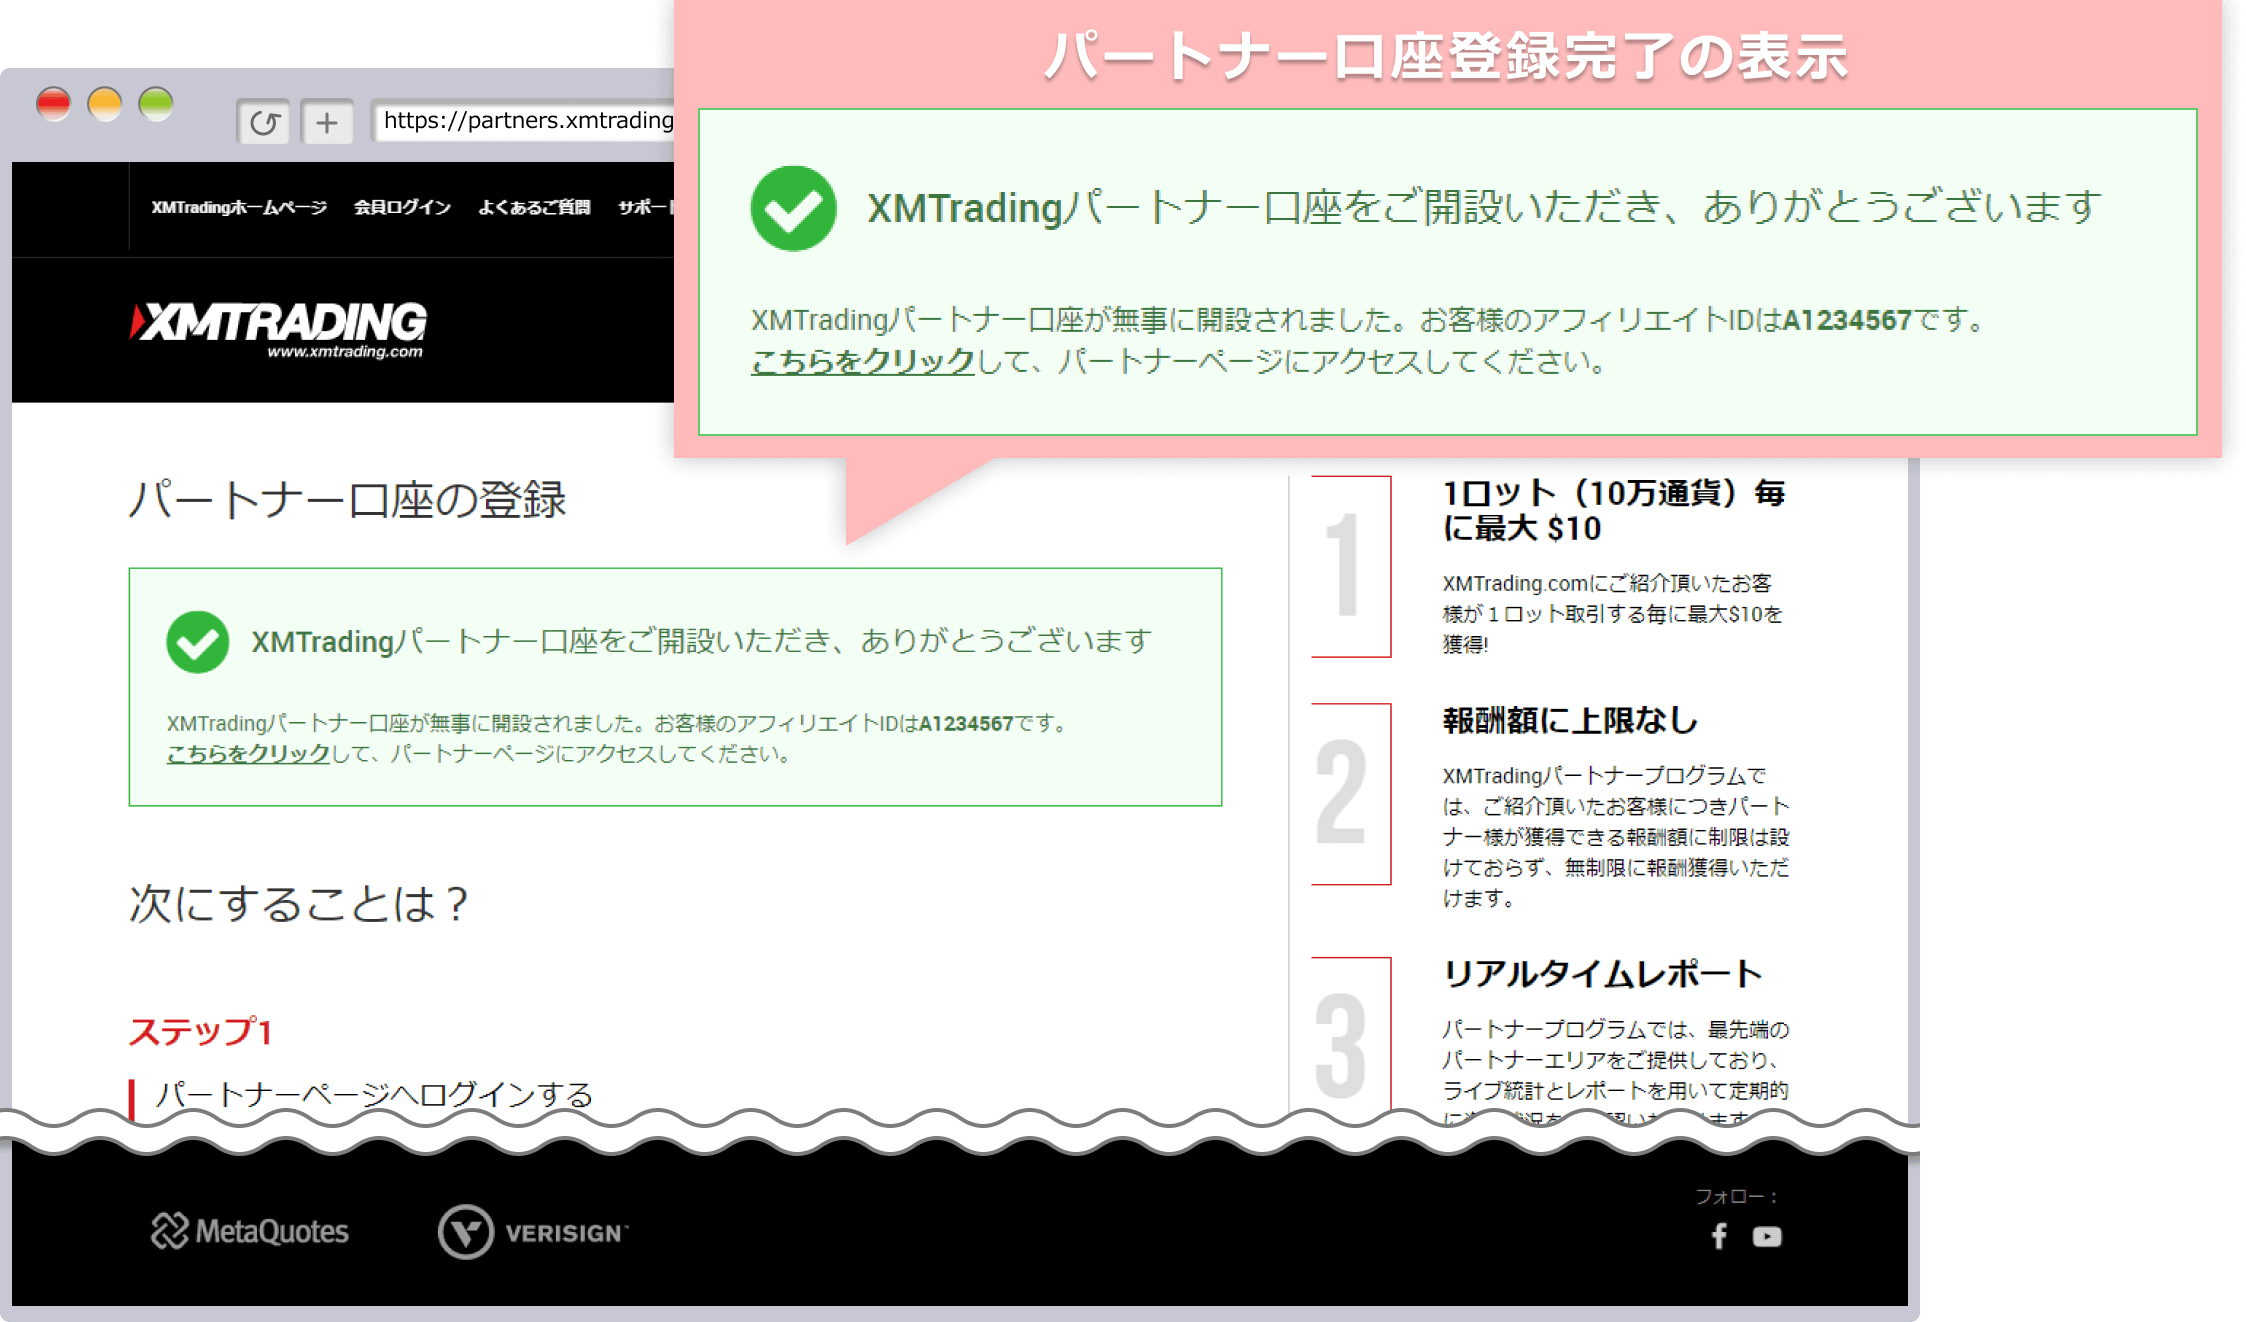The width and height of the screenshot is (2246, 1322).
Task: Click リアルタイムレポート heading
Action: [1602, 974]
